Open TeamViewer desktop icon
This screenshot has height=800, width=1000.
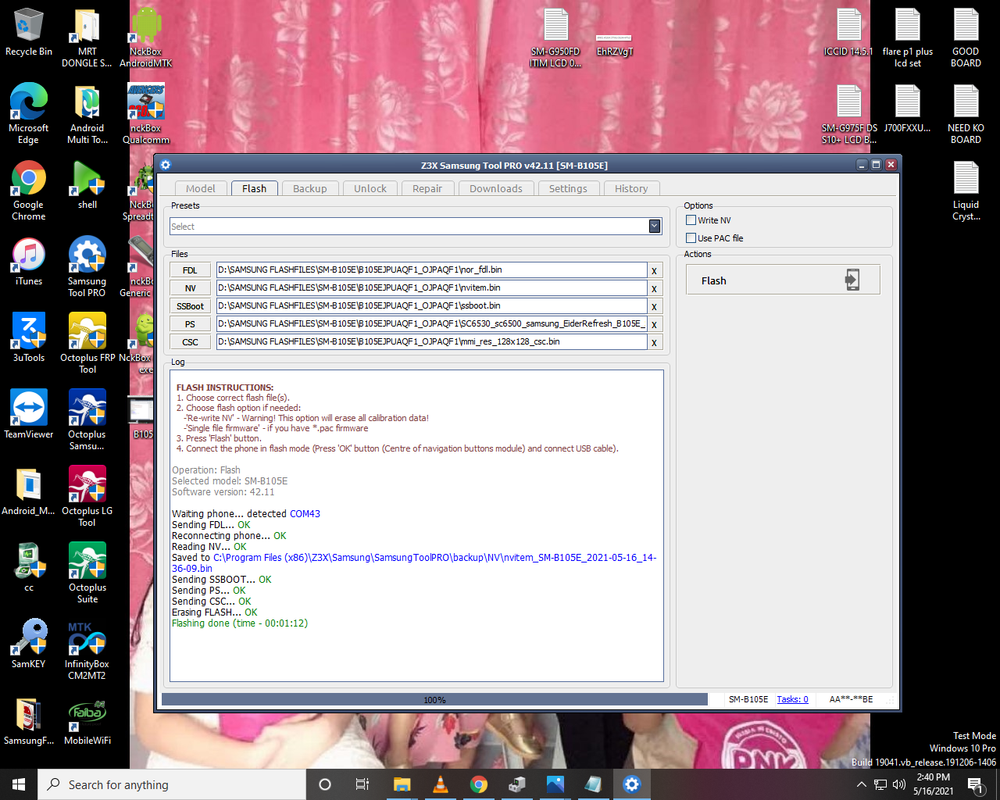tap(28, 415)
